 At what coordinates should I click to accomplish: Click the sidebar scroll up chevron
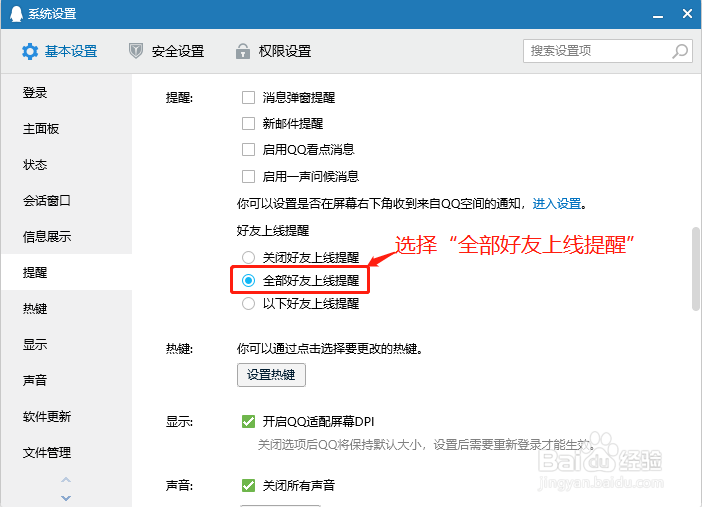point(66,480)
